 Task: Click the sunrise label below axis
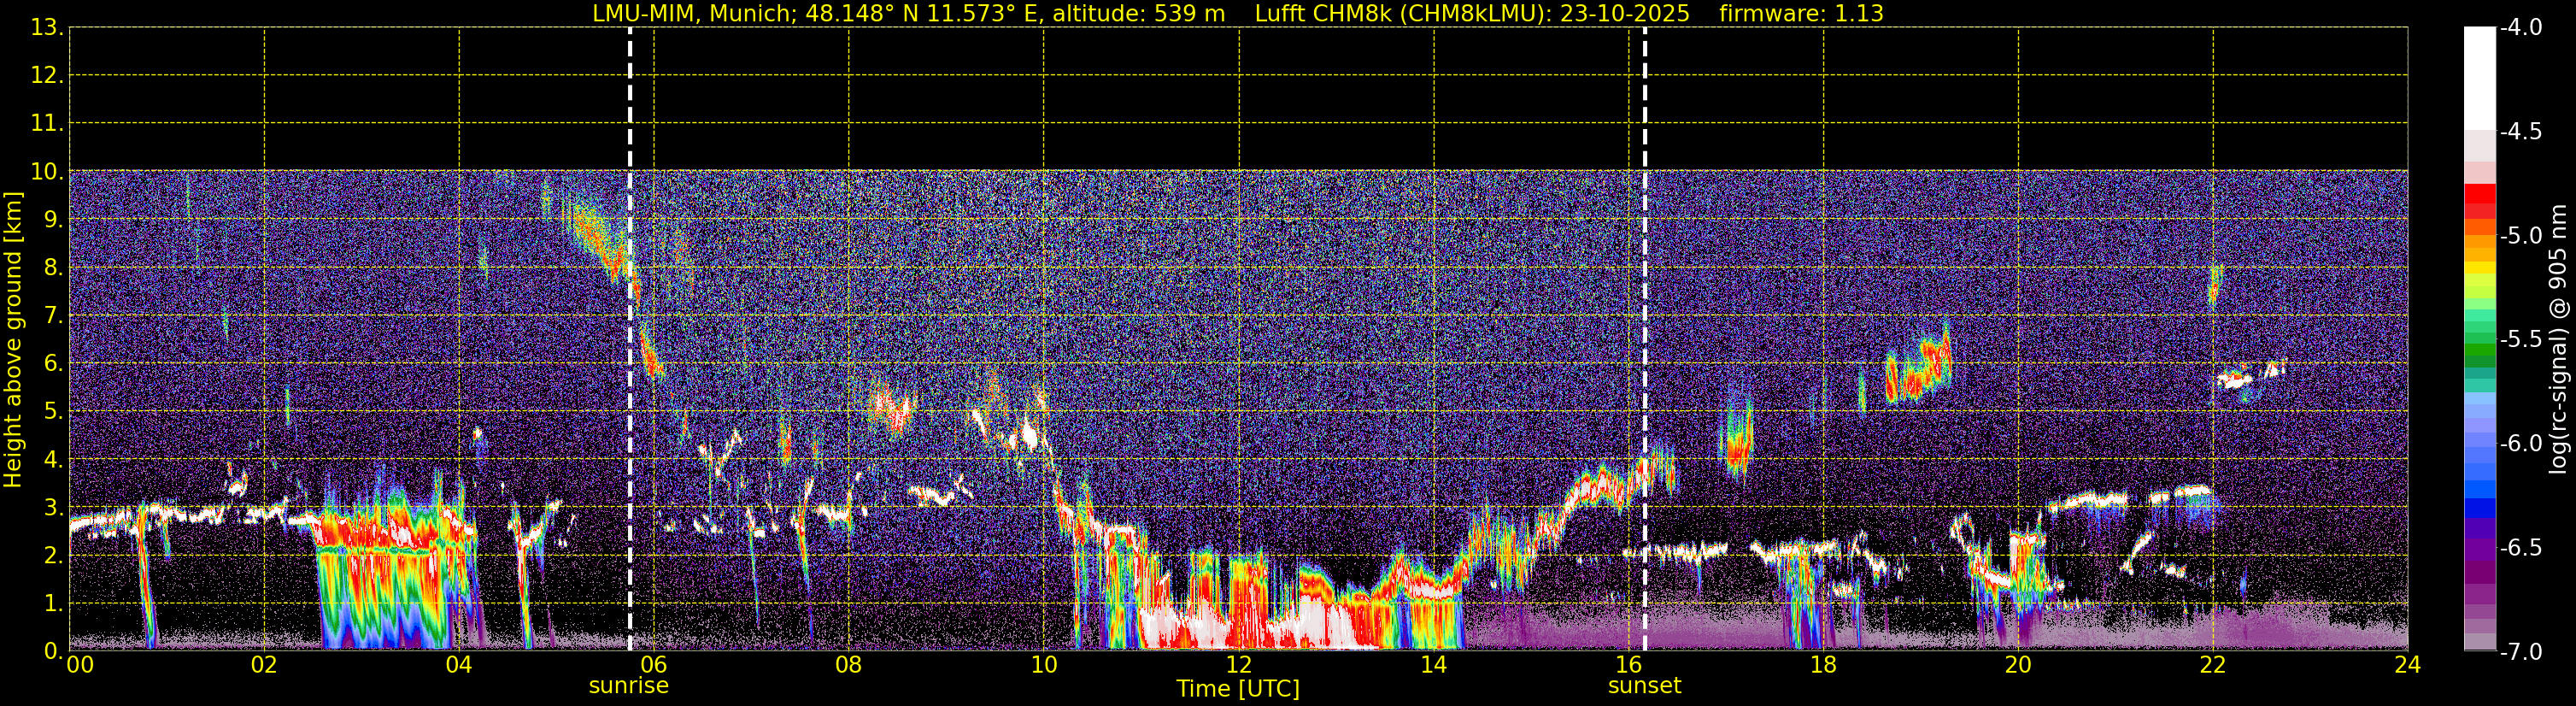628,686
